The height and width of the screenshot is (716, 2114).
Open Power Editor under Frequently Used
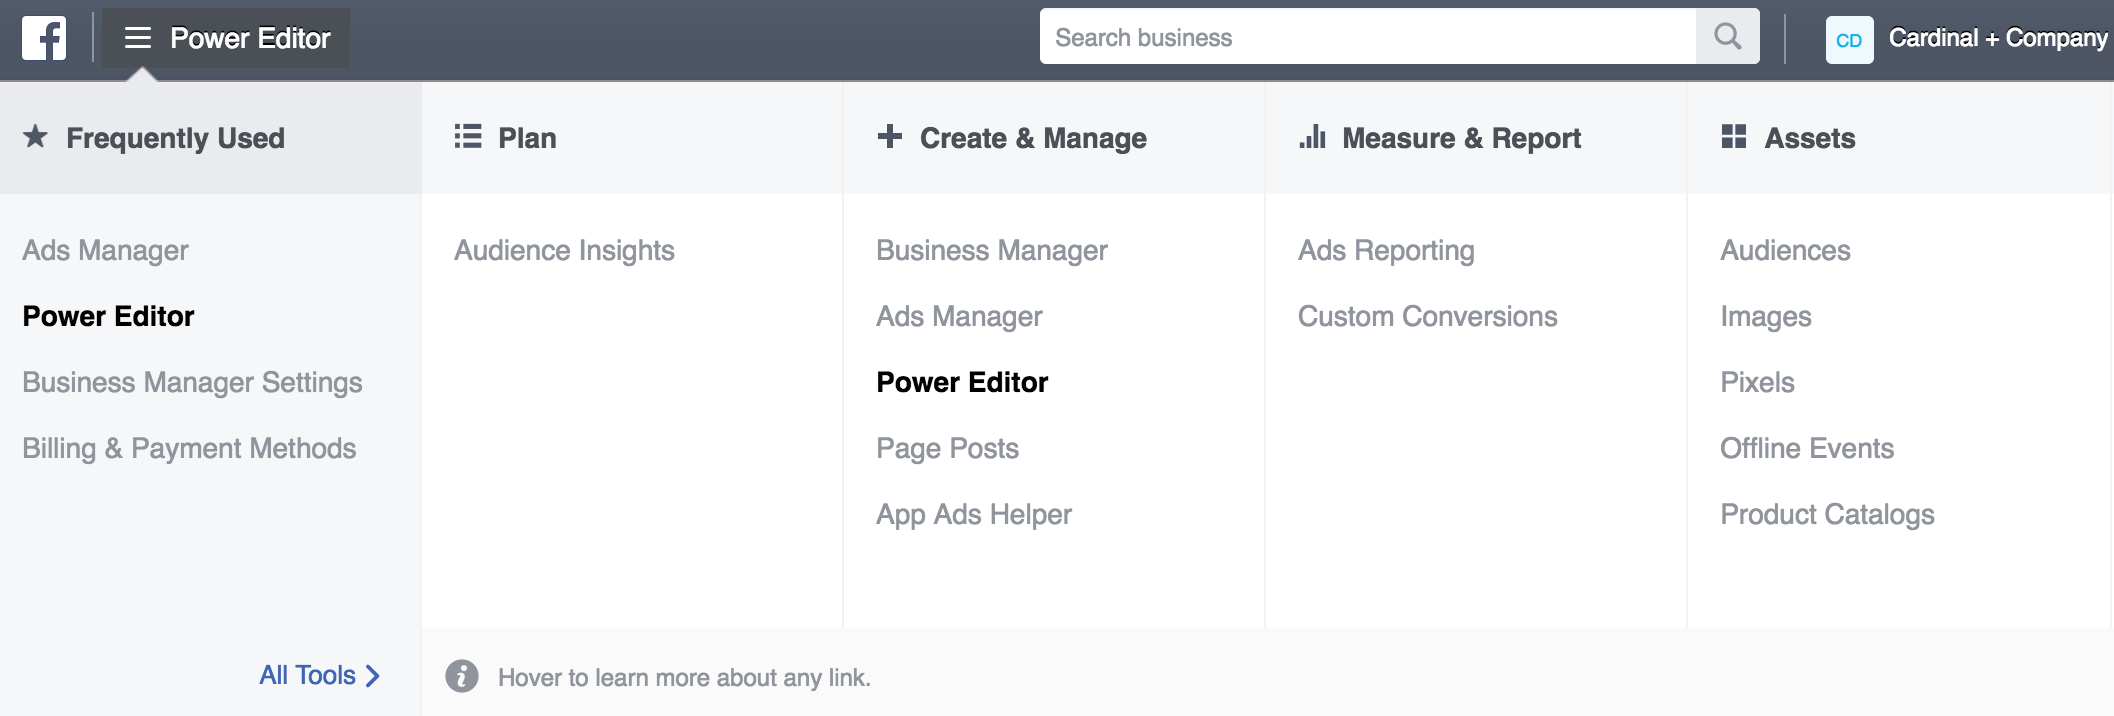(108, 316)
